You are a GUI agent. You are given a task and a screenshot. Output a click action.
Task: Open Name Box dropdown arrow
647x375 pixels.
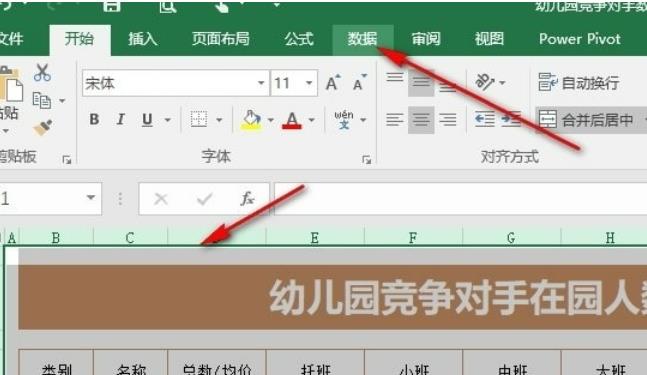tap(91, 198)
